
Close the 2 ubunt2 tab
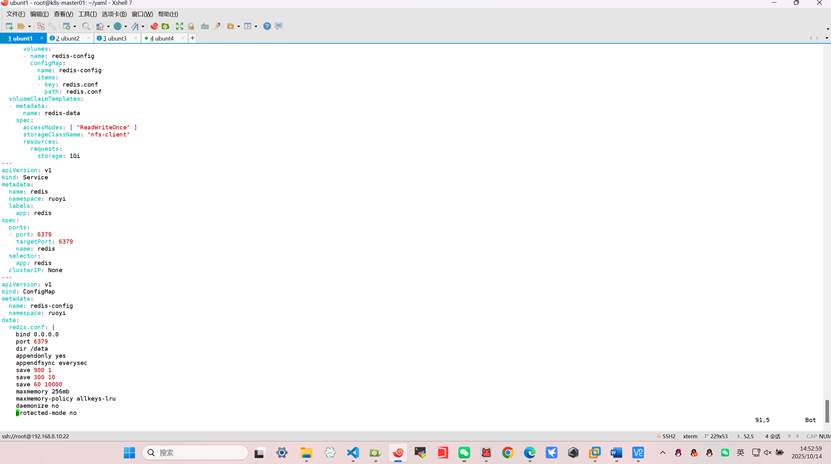[89, 38]
